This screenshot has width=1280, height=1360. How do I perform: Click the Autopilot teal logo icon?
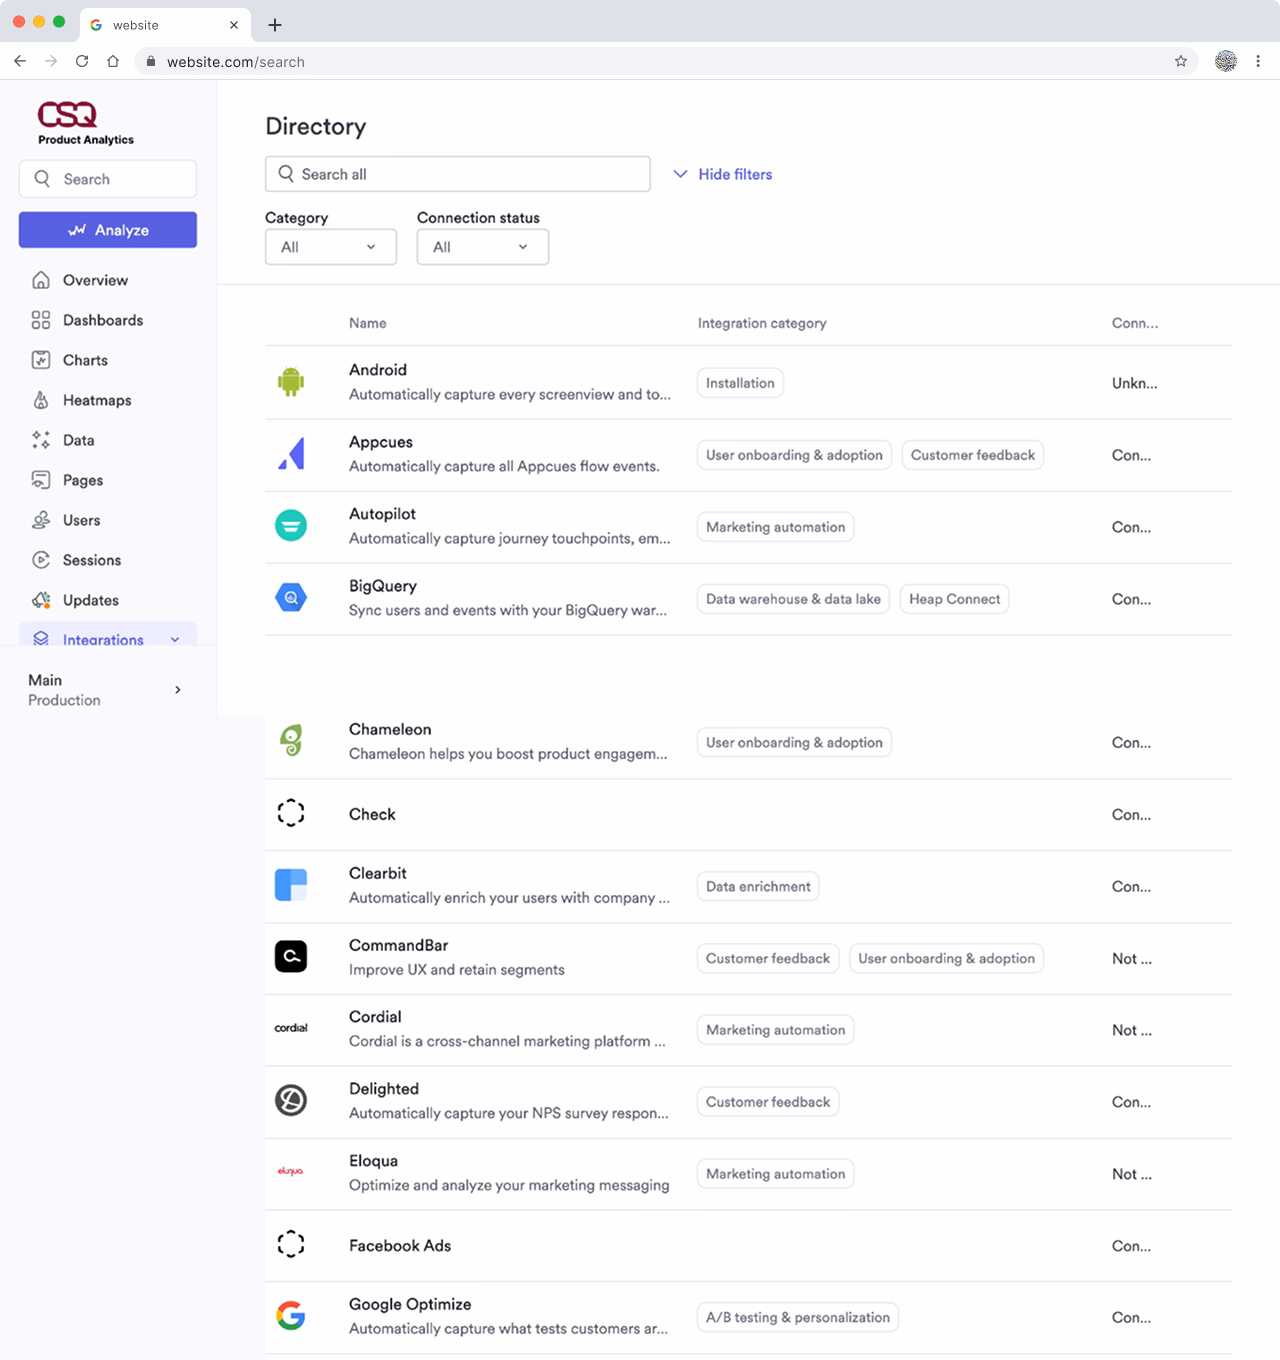291,526
